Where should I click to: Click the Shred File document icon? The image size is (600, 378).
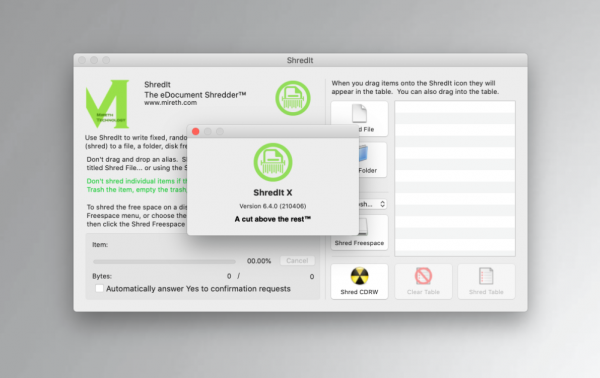click(359, 113)
